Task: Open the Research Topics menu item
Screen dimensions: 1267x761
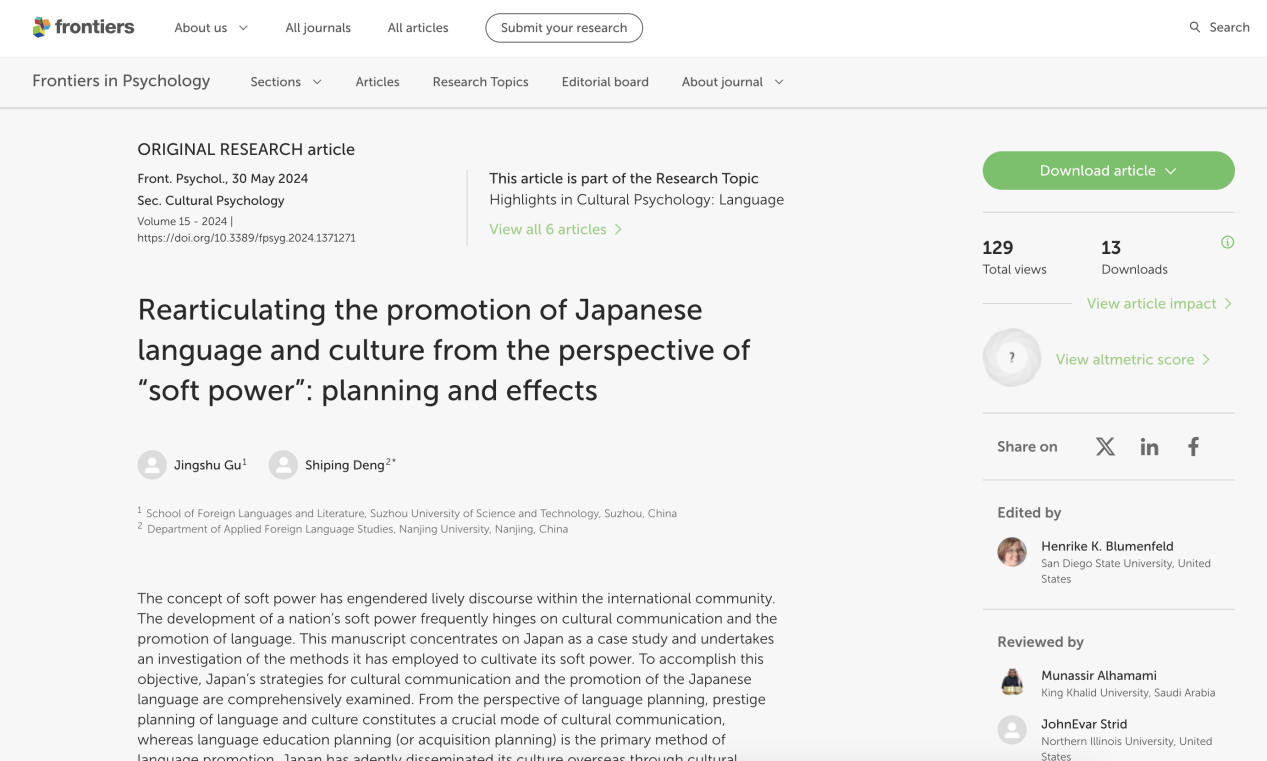Action: coord(480,82)
